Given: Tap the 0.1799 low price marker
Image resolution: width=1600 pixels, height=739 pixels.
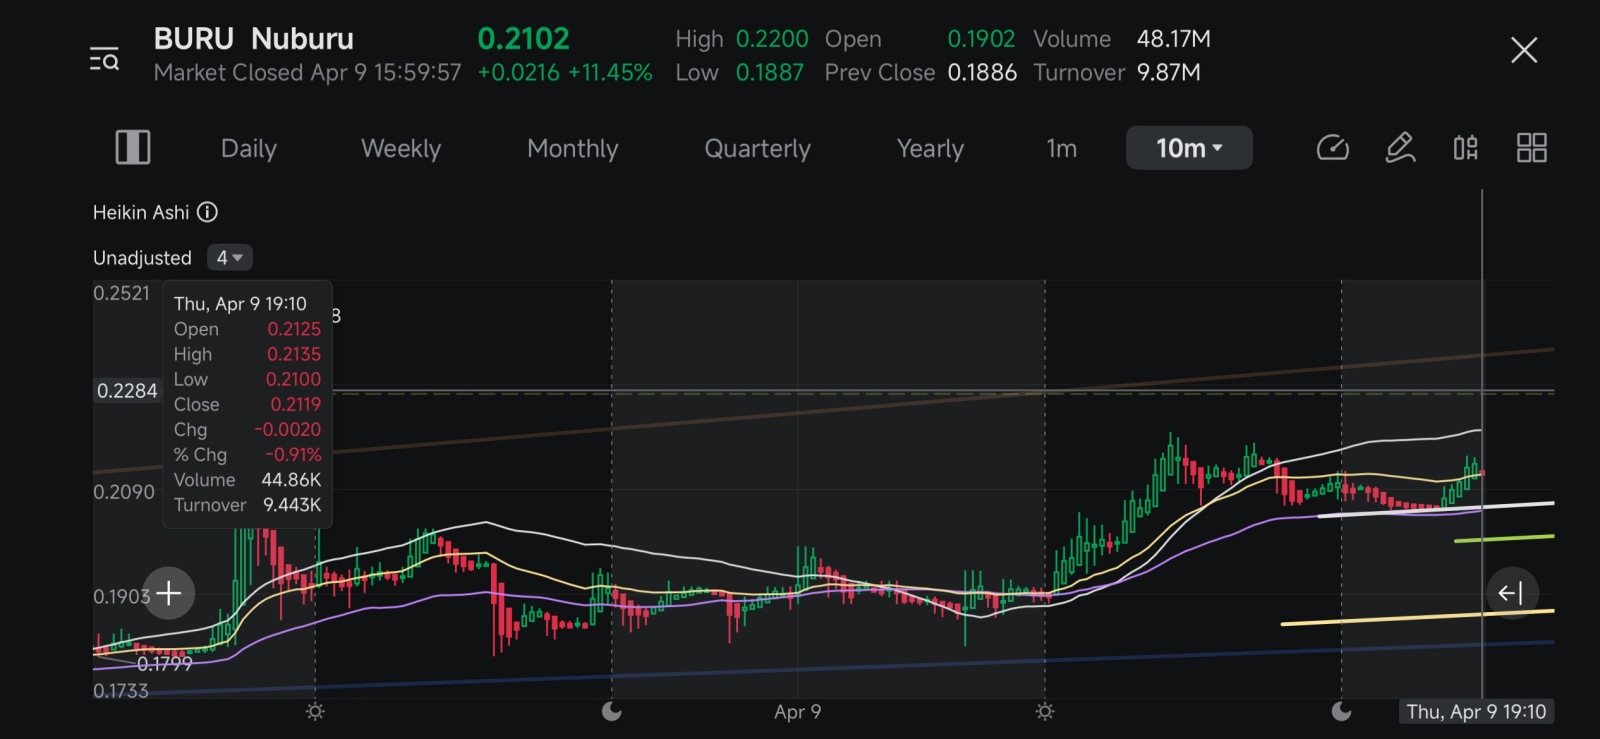Looking at the screenshot, I should [x=164, y=664].
